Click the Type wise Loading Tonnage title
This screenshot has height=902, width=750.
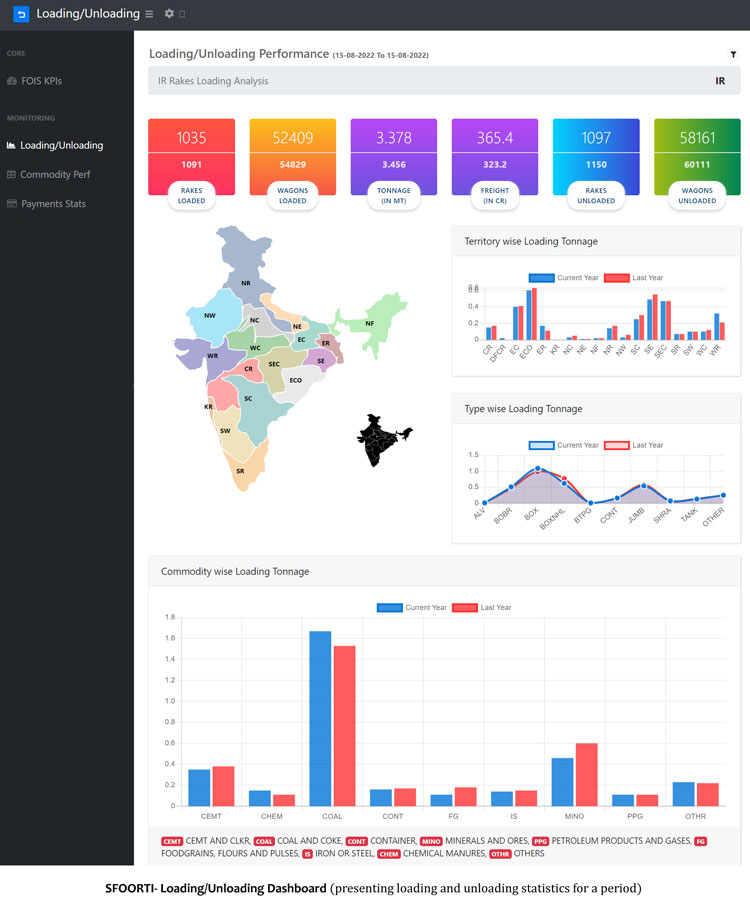pos(523,408)
